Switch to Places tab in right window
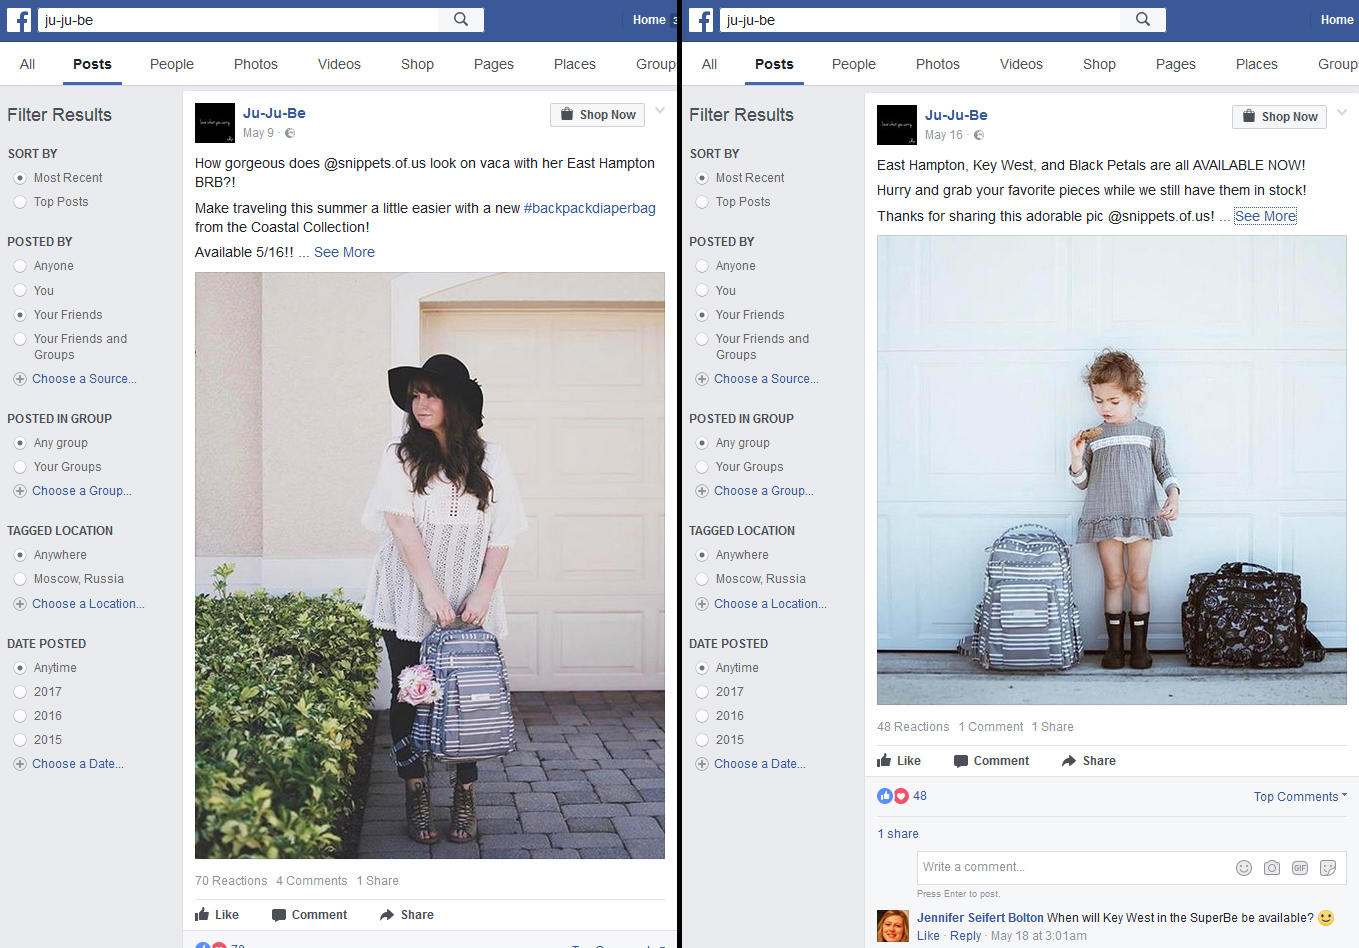 coord(1257,64)
